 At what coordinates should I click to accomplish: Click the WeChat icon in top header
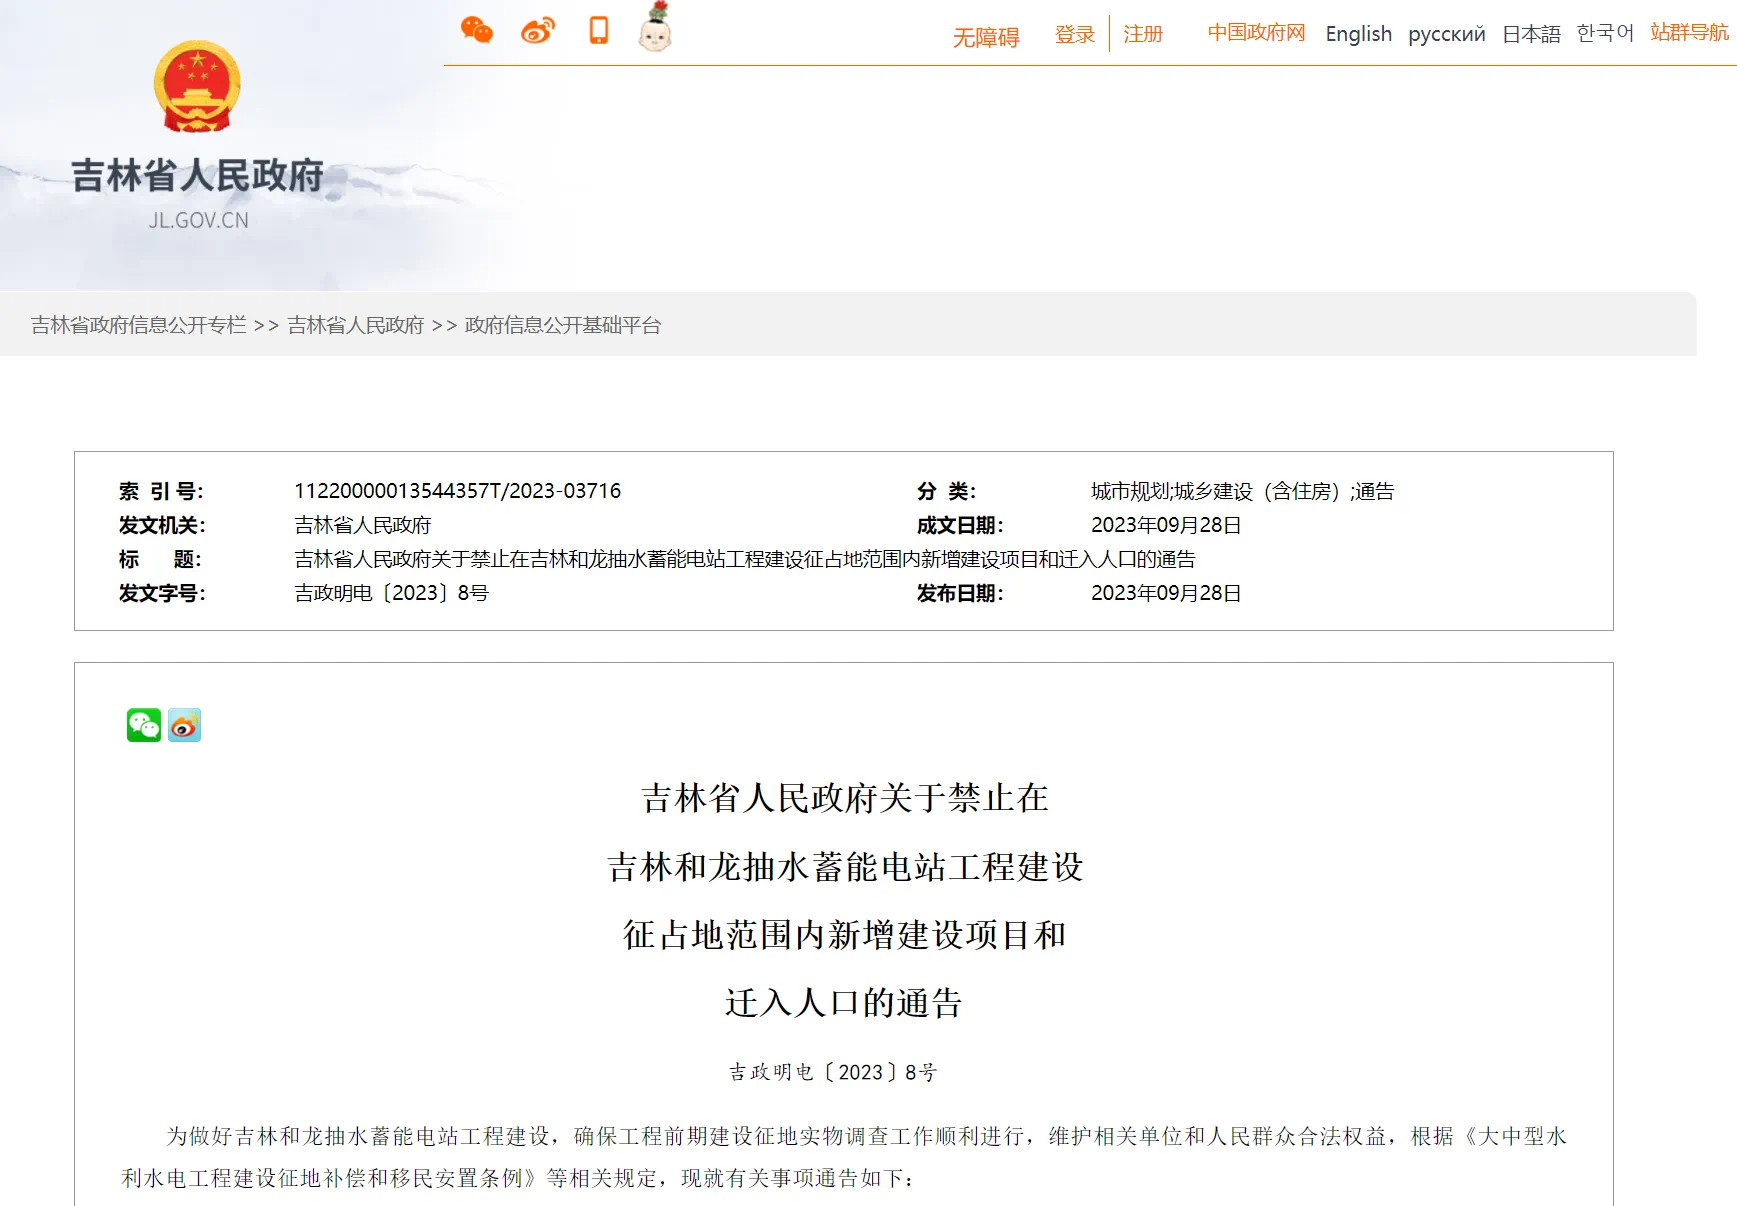(476, 31)
